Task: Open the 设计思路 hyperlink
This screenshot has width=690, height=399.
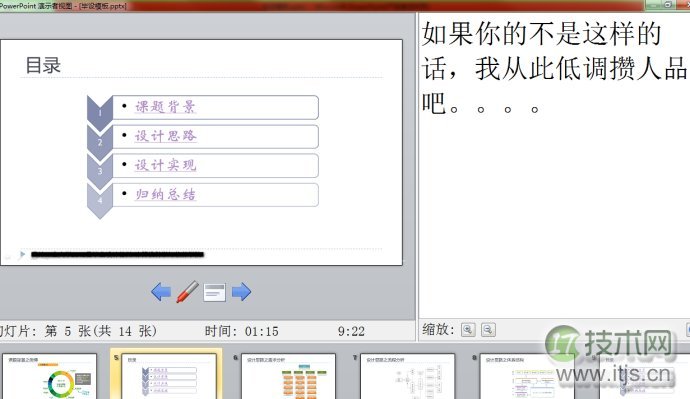Action: 165,136
